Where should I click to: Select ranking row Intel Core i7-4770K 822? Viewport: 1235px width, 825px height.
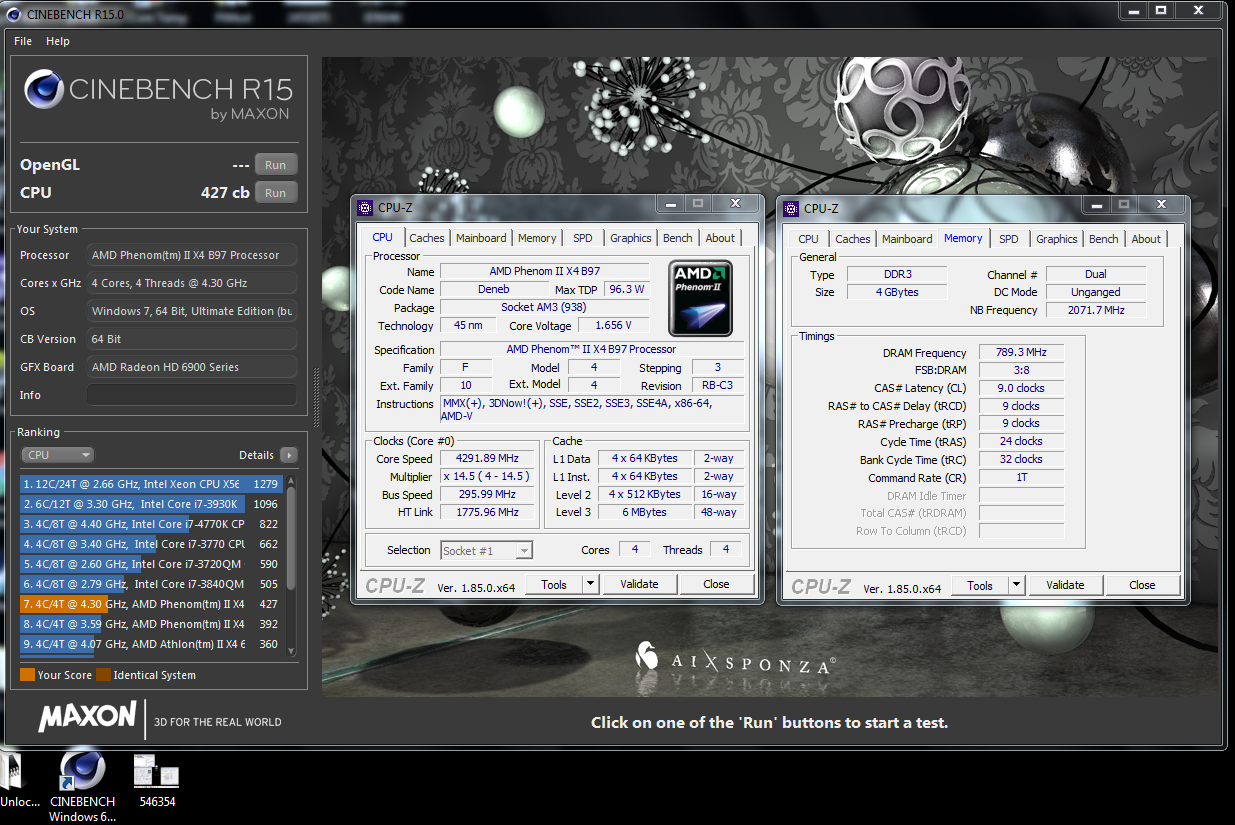click(x=151, y=524)
